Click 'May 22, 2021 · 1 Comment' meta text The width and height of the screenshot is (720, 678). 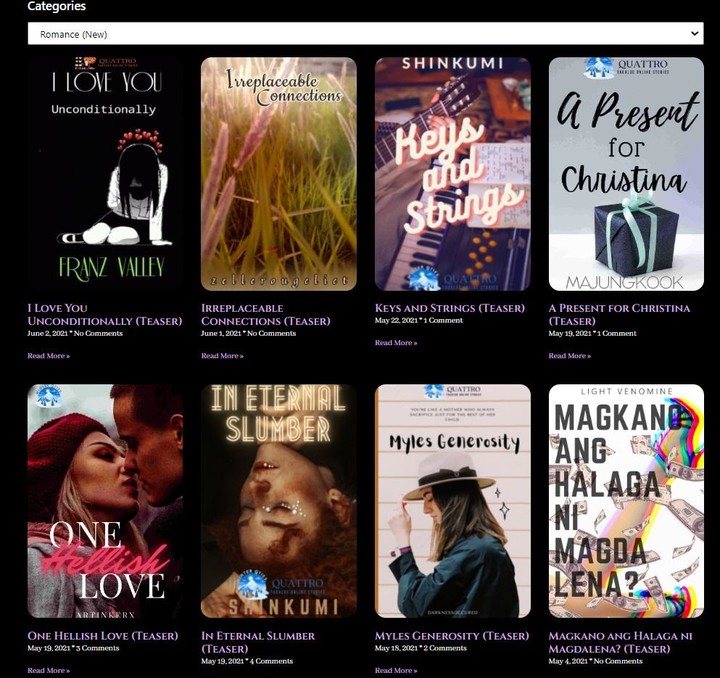419,320
